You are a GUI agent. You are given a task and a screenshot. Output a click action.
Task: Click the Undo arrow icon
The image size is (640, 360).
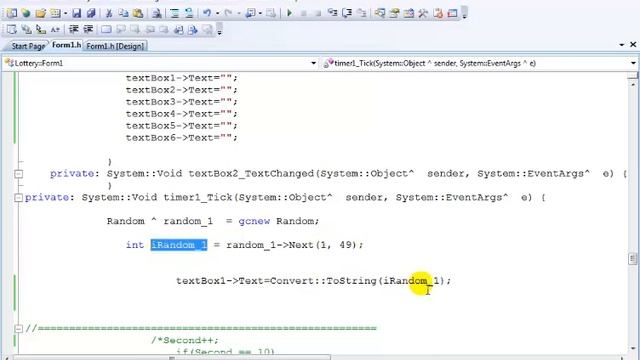[x=207, y=13]
